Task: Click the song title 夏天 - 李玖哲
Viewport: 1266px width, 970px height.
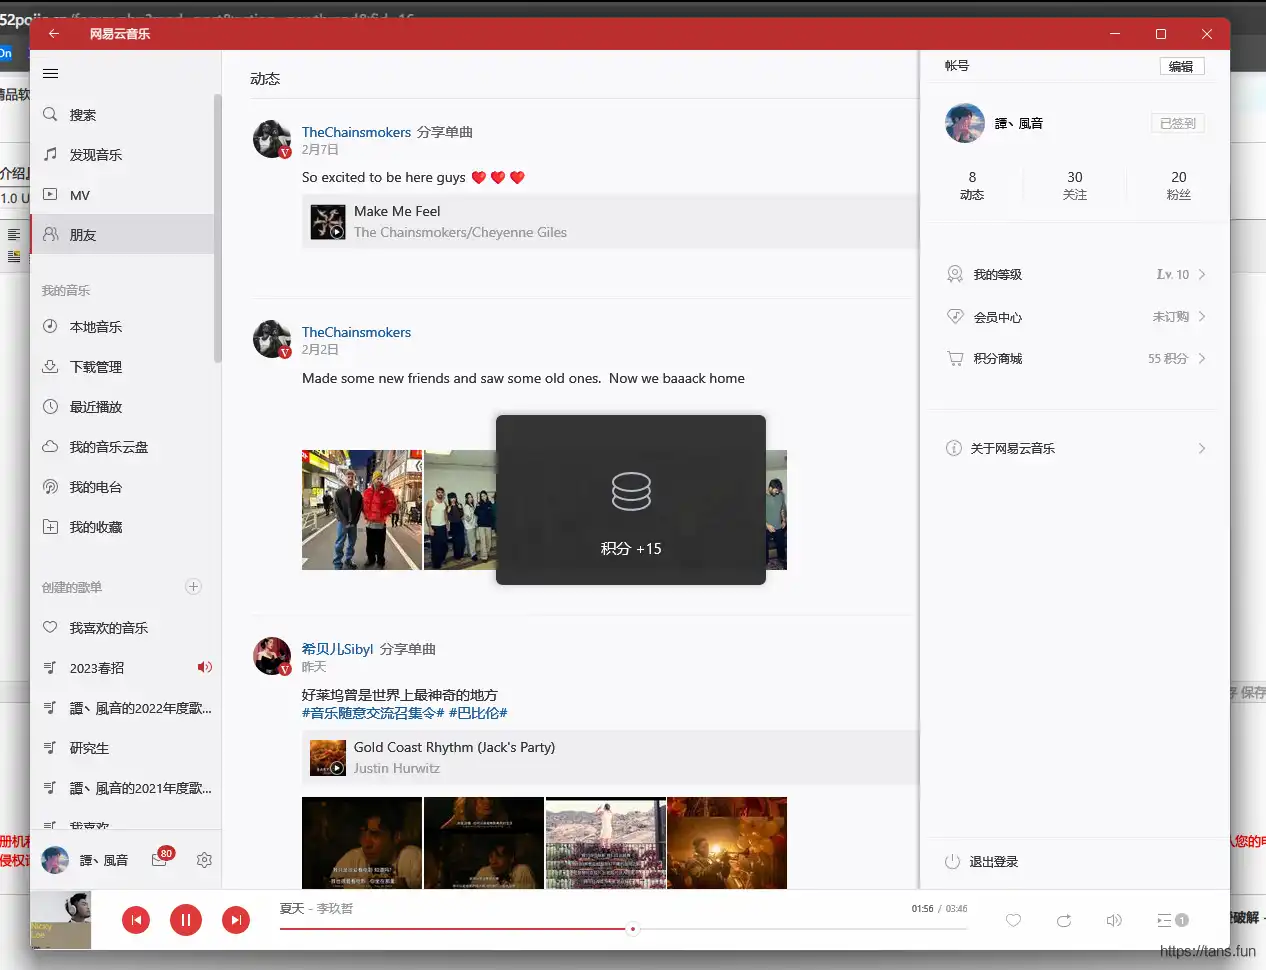Action: [x=316, y=908]
